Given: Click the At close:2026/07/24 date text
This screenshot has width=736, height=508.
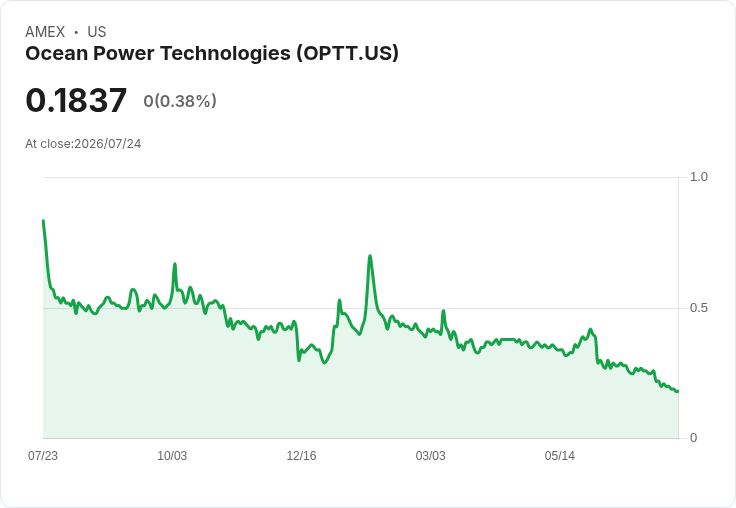Looking at the screenshot, I should click(83, 144).
